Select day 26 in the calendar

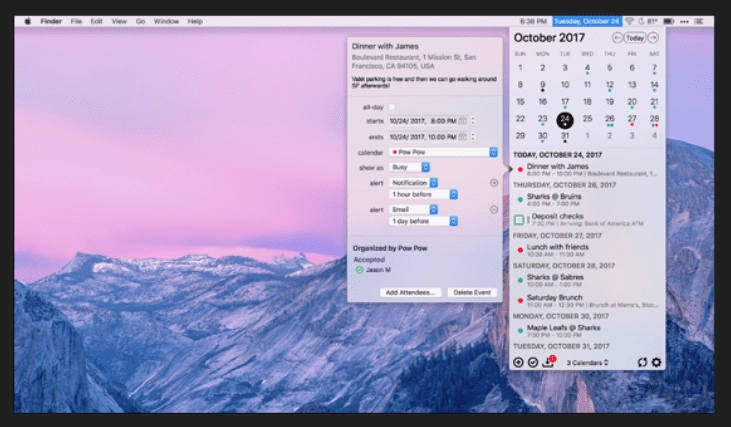click(609, 119)
